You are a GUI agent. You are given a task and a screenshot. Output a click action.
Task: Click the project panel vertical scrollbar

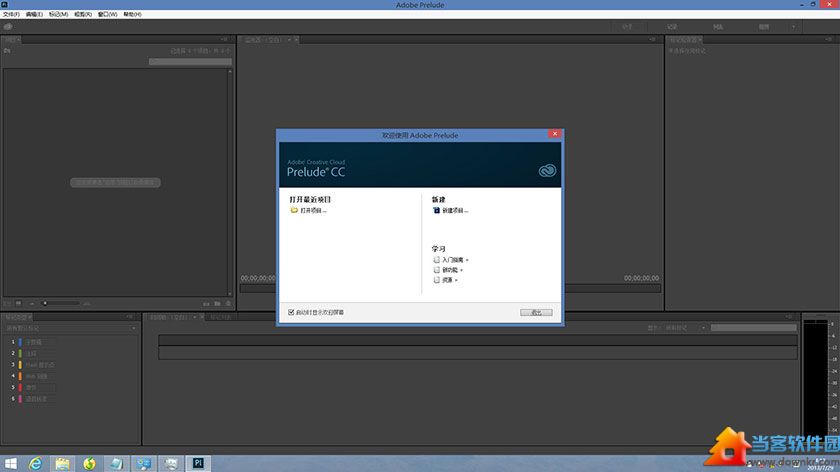point(230,182)
